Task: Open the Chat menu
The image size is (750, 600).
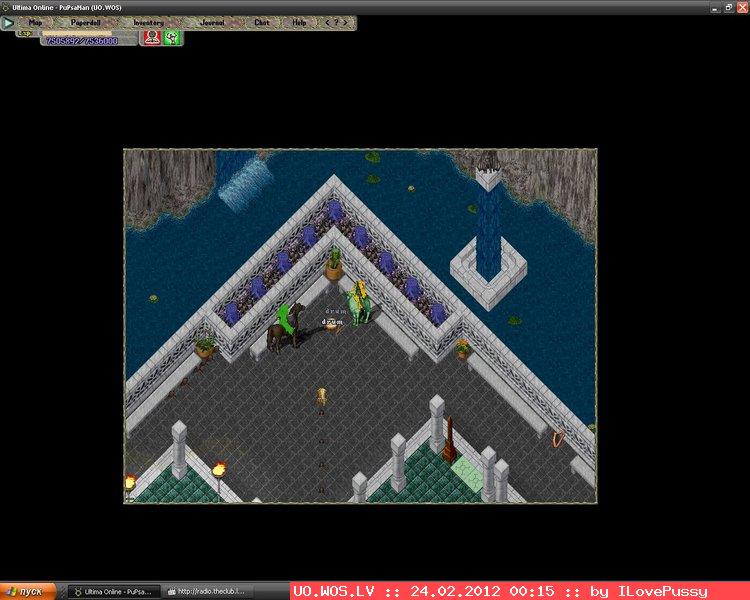Action: pyautogui.click(x=262, y=22)
